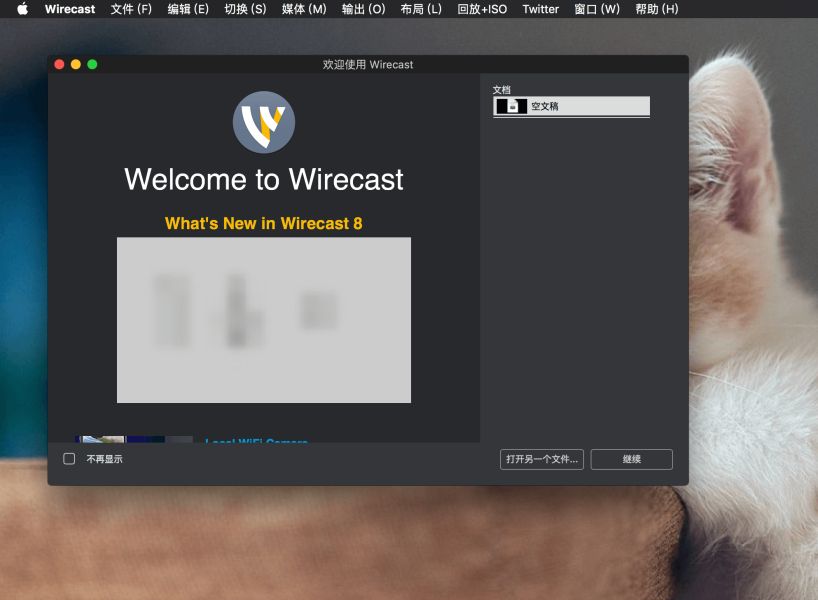Open the 媒体 (M) menu
Screen dimensions: 818x600
[304, 9]
